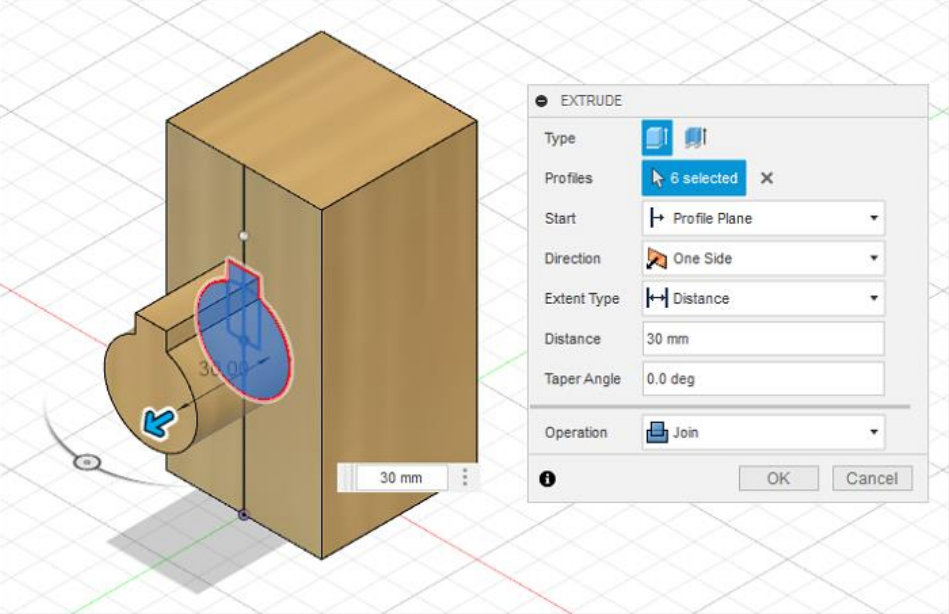Confirm the extrude with OK
The height and width of the screenshot is (614, 949).
click(778, 478)
